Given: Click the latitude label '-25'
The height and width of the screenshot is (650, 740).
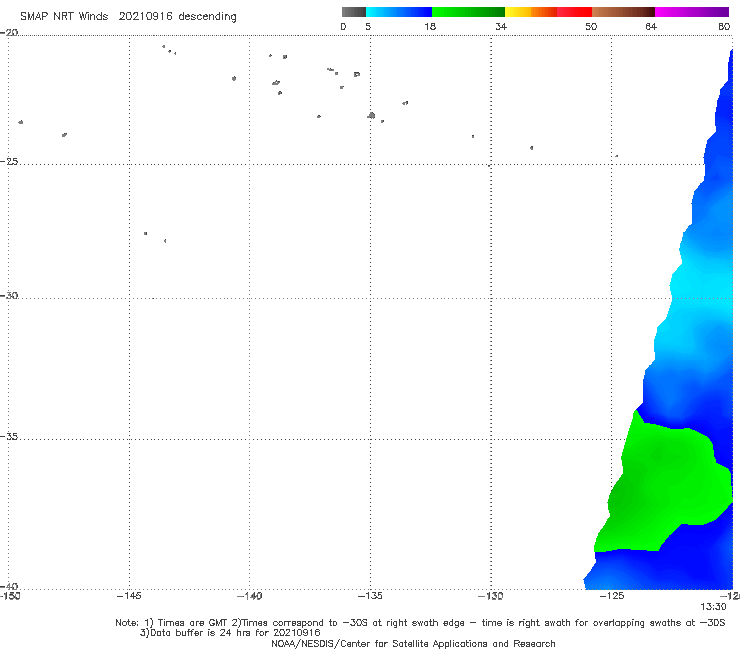Looking at the screenshot, I should [9, 161].
